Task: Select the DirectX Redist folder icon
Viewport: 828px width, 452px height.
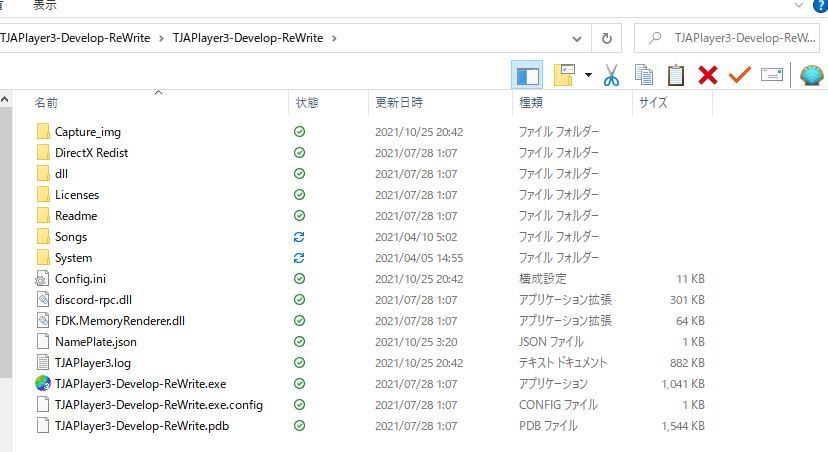Action: 43,153
